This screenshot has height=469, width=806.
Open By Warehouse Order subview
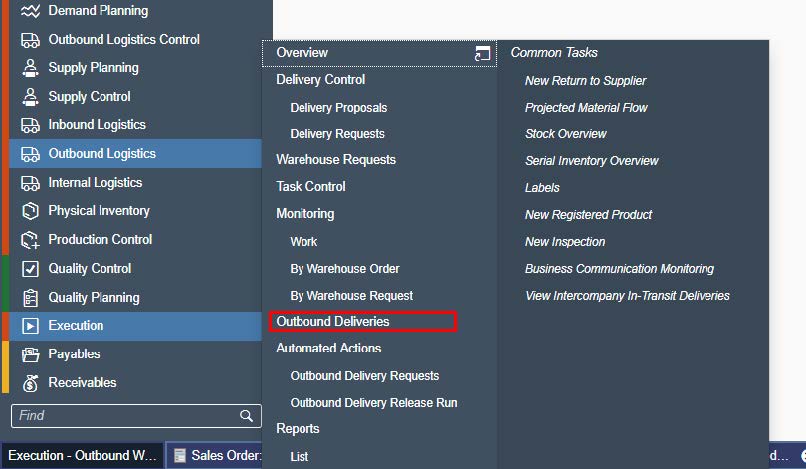click(345, 269)
